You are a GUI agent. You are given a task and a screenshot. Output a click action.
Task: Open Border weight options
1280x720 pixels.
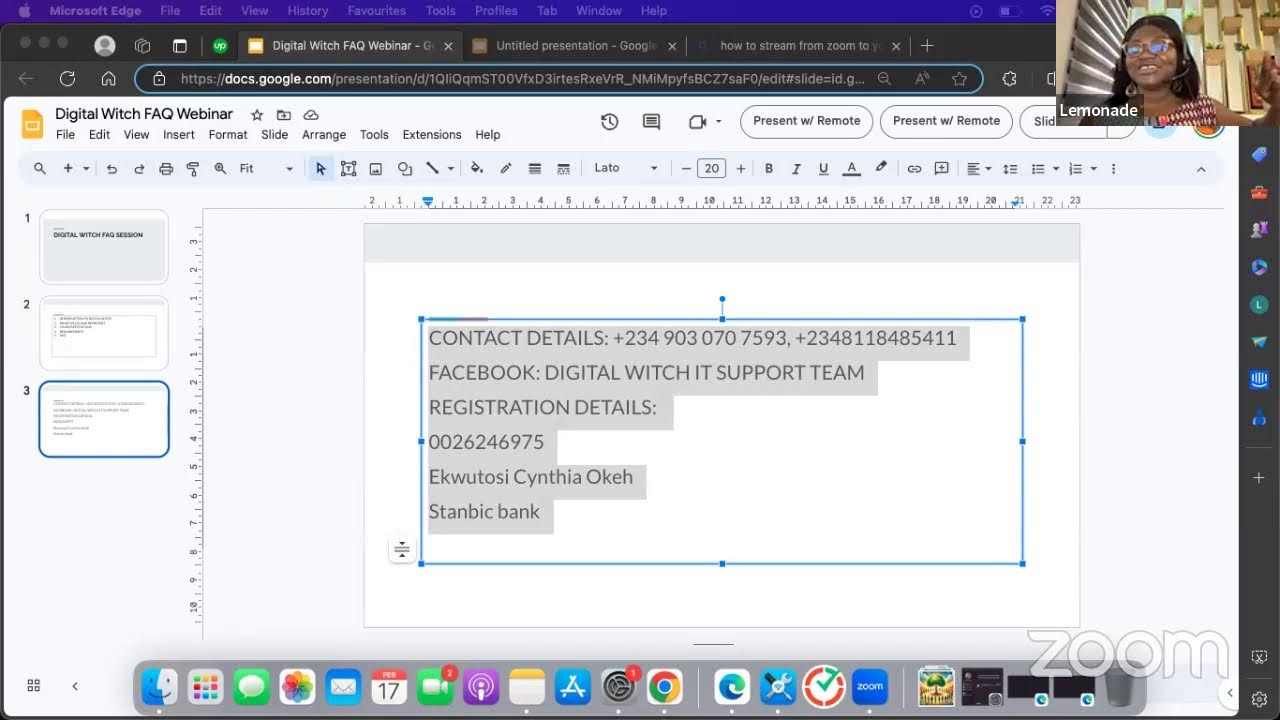[x=535, y=169]
